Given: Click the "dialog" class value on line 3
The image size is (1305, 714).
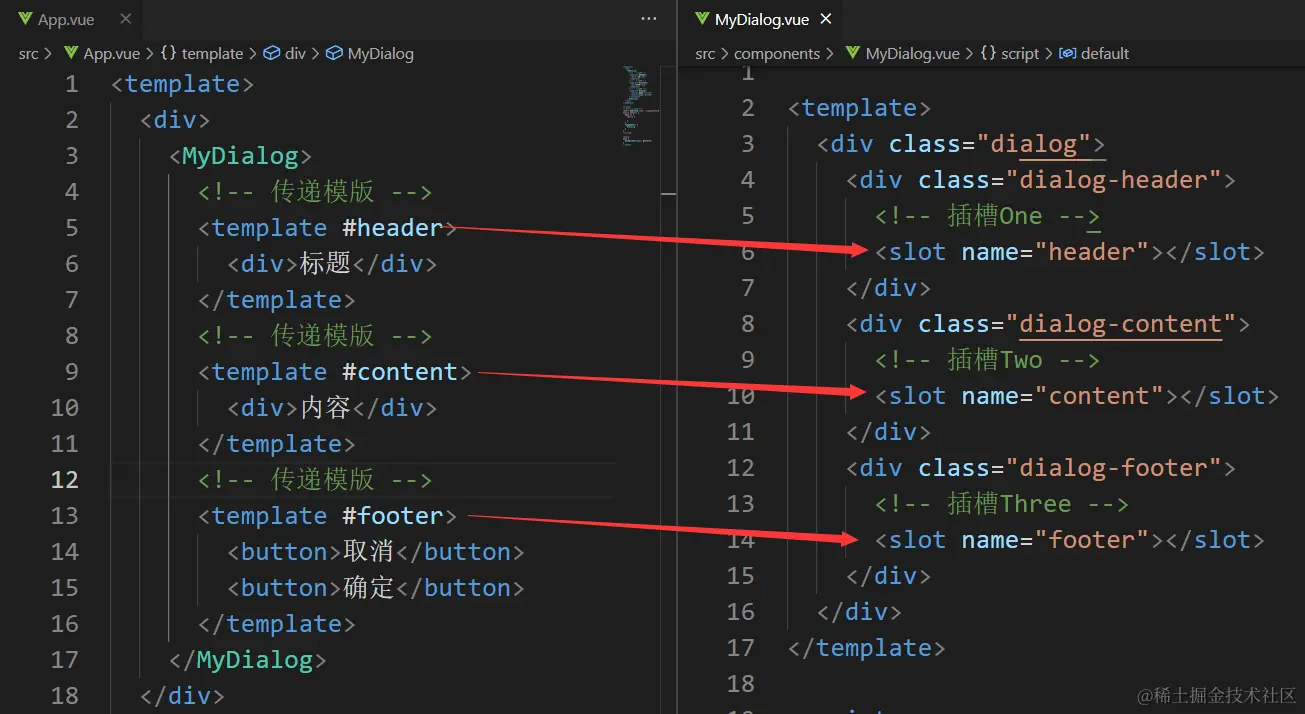Looking at the screenshot, I should tap(1034, 144).
